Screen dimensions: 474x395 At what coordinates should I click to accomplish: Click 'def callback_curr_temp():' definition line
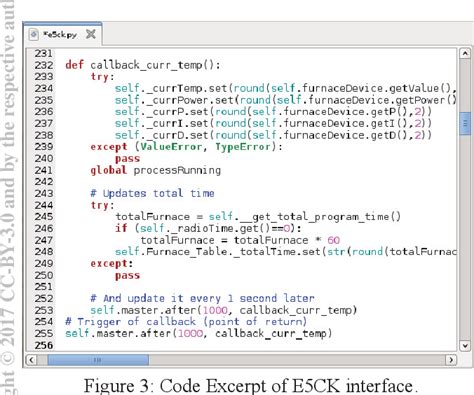(143, 65)
